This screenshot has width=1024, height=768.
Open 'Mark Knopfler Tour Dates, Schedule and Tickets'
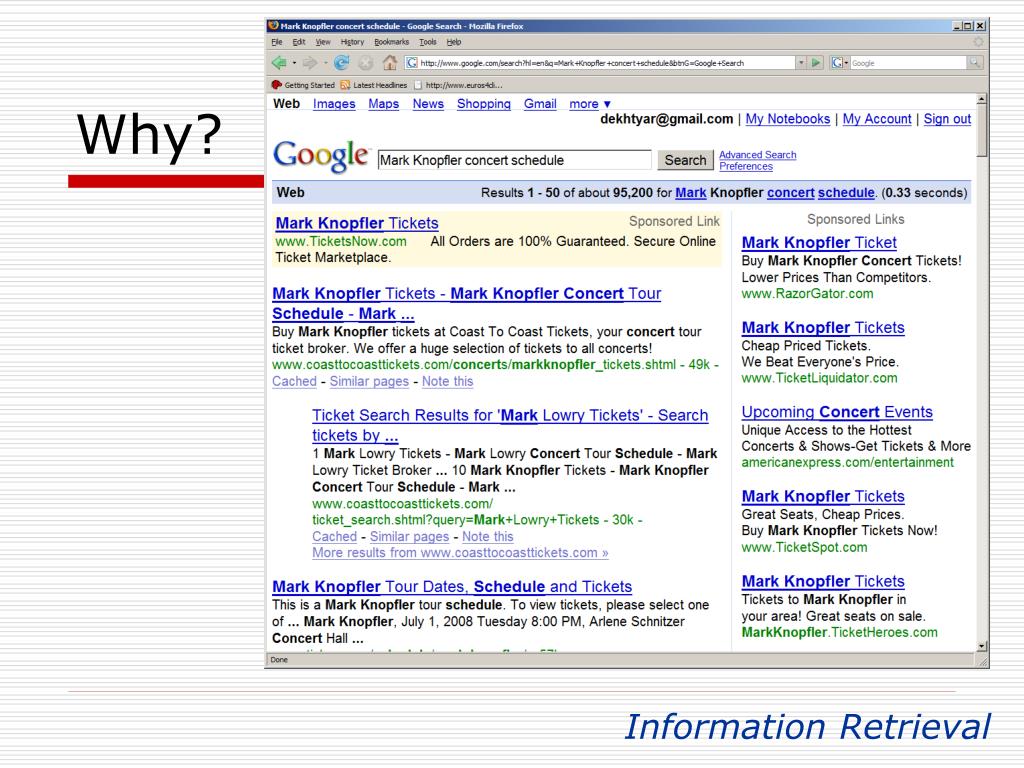[x=452, y=586]
